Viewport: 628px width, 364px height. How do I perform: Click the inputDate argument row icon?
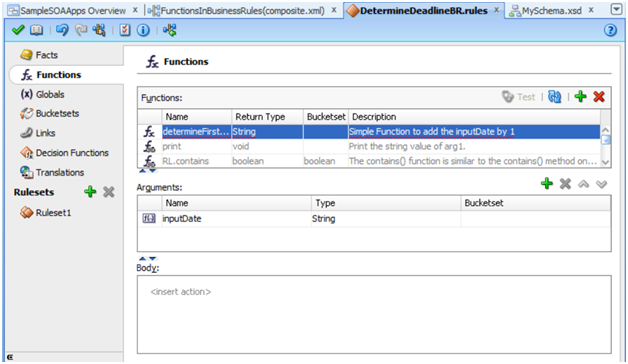149,218
